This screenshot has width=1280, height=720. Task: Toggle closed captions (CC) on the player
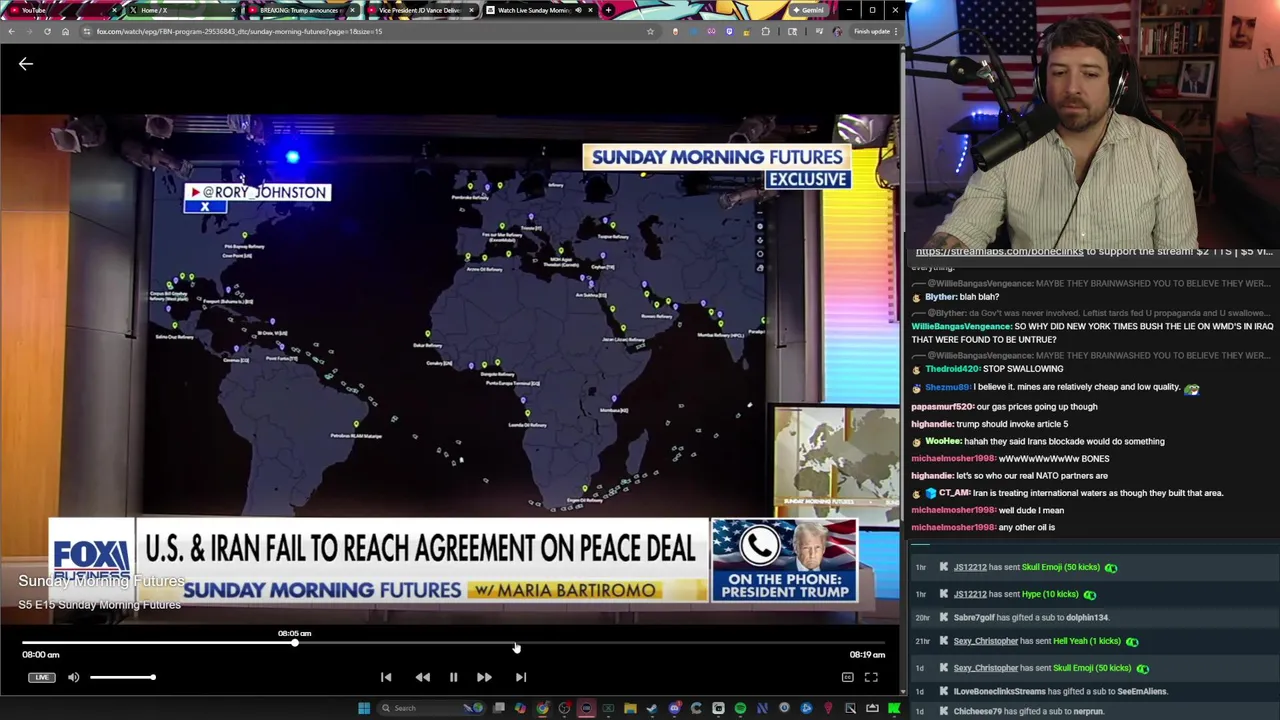point(847,677)
